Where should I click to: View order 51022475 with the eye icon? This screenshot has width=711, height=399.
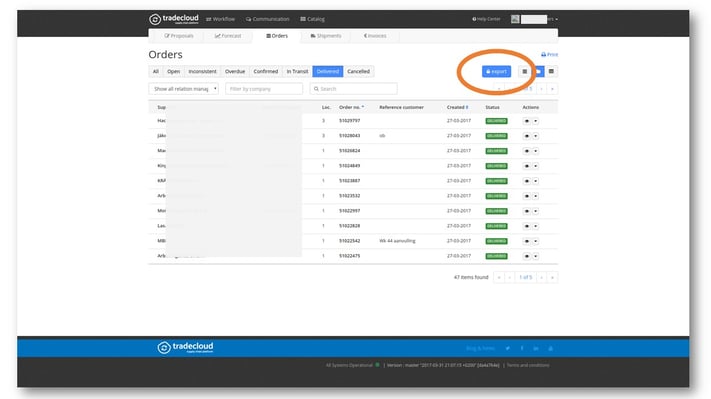click(526, 256)
